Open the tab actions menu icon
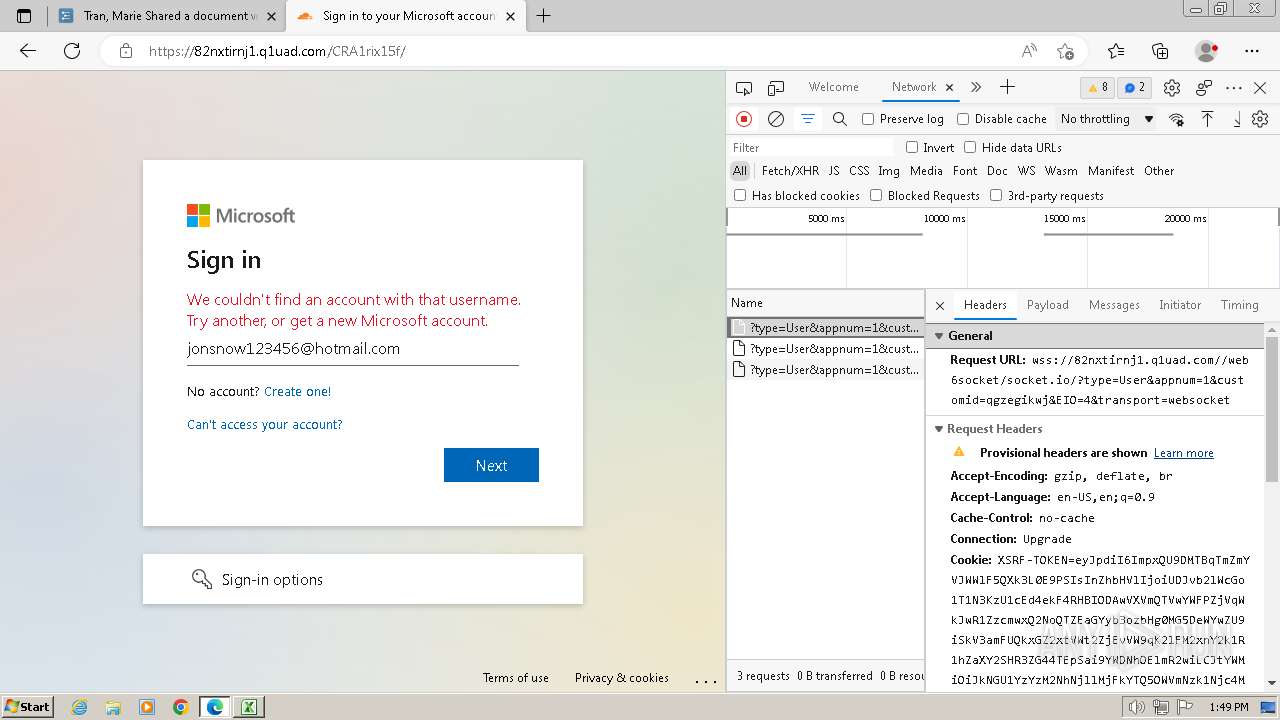 click(25, 16)
